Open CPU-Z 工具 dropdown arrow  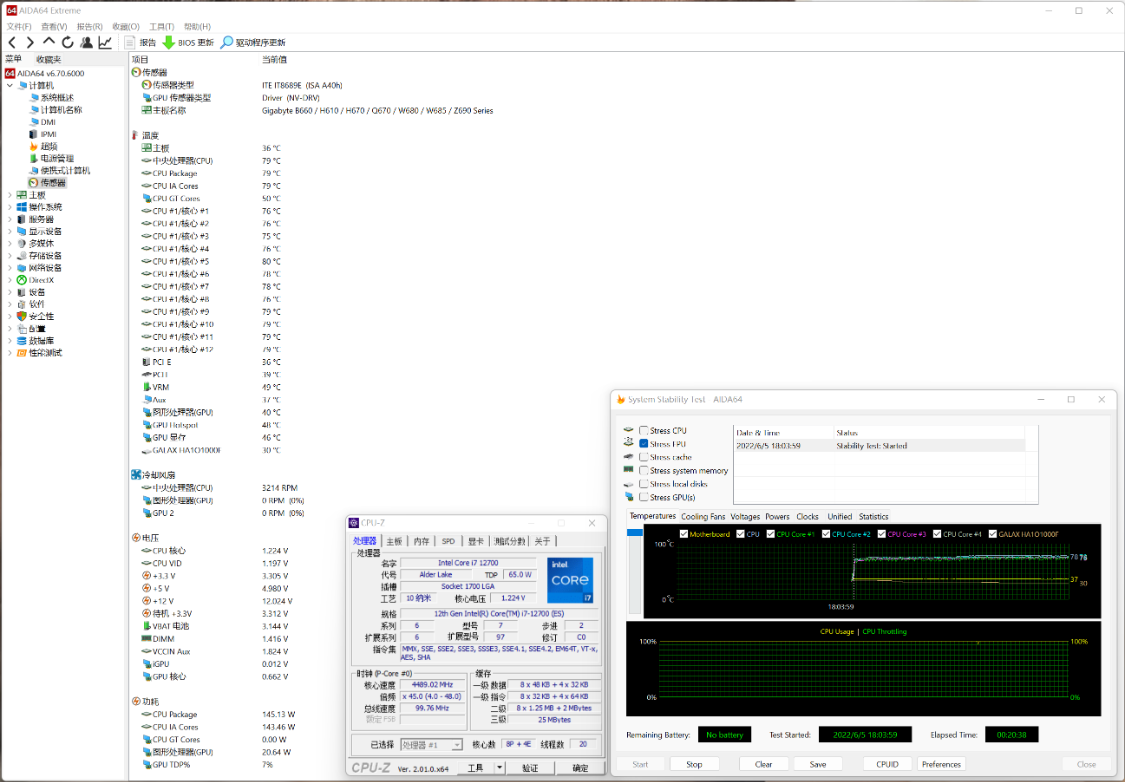click(x=499, y=768)
